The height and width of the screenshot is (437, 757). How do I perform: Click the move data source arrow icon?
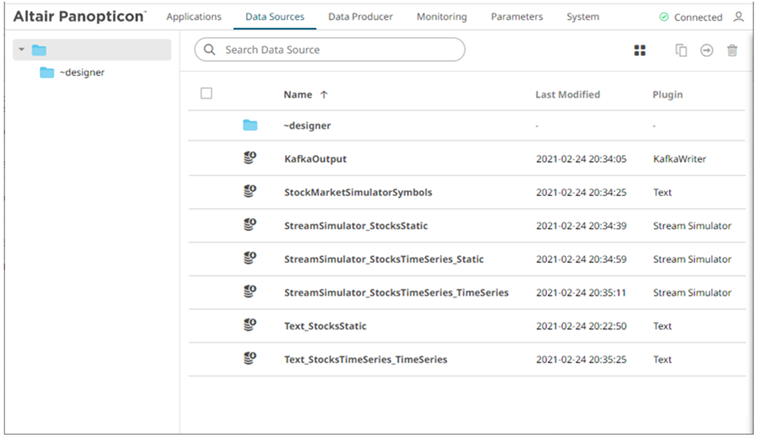(706, 51)
